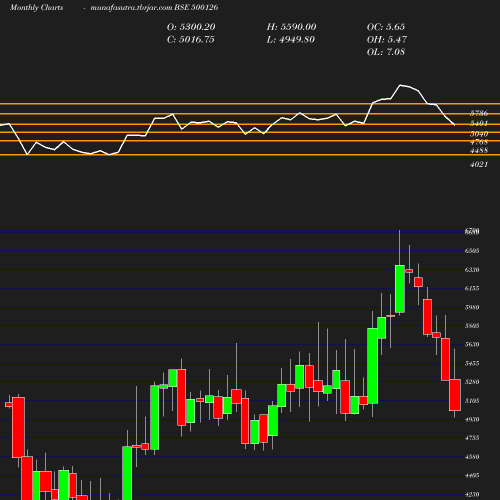This screenshot has height=500, width=500.
Task: Click the 'Monthly Charts' title text
Action: point(36,8)
